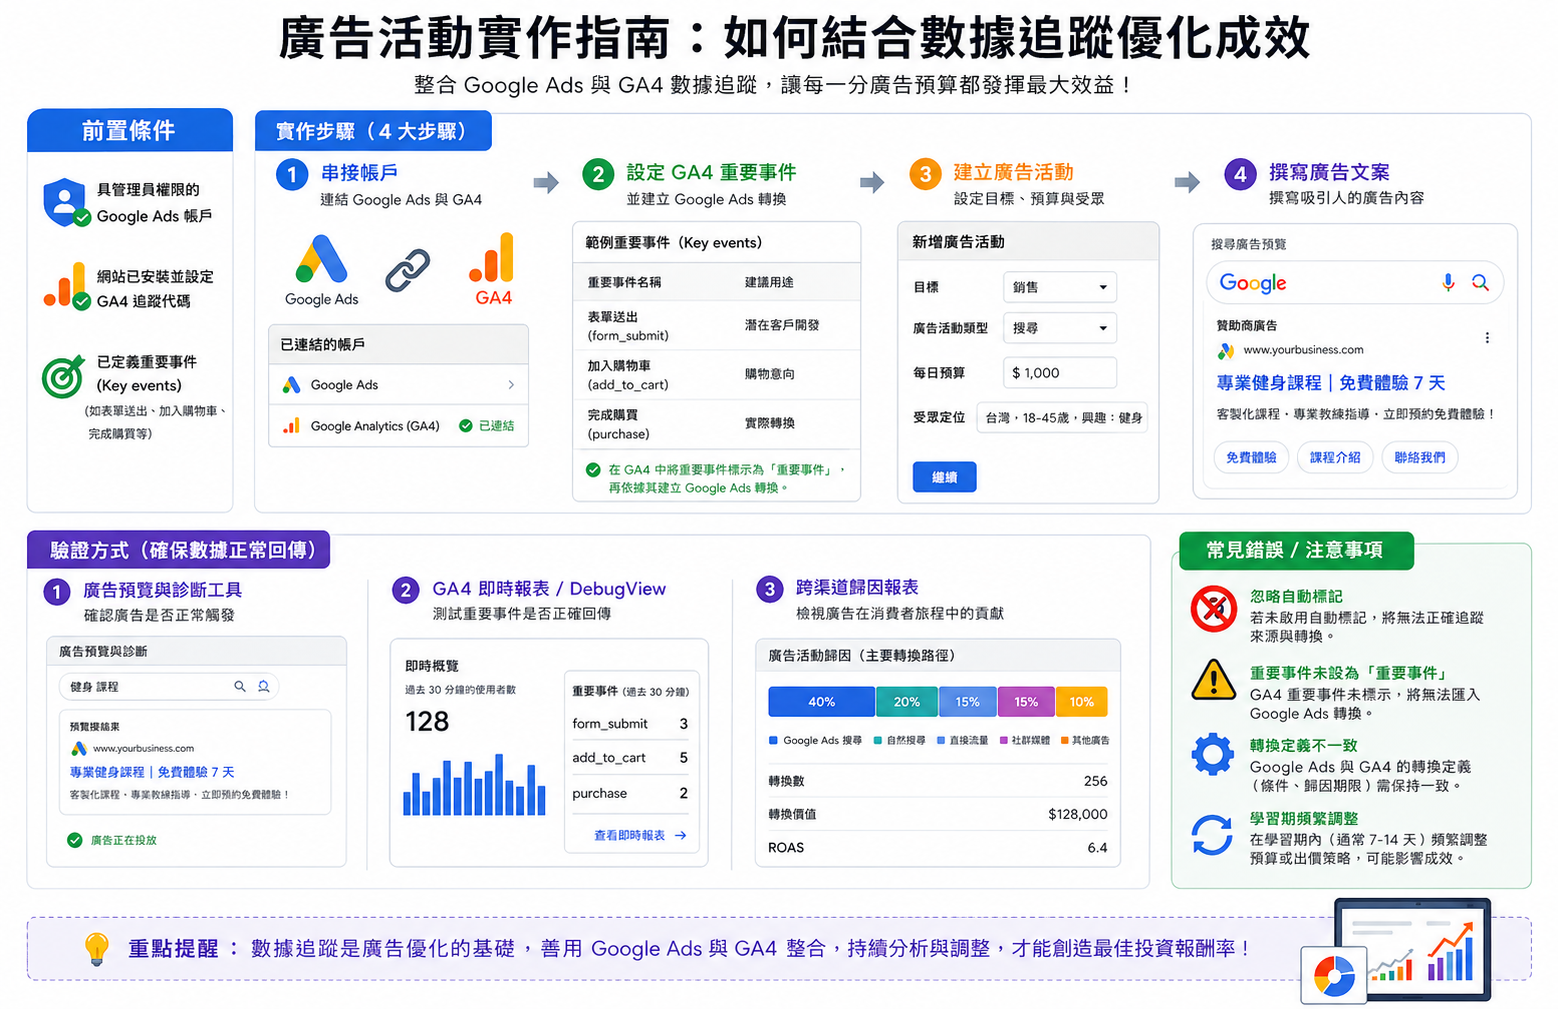Click the ad headline in 預覽搜結果 card
Viewport: 1558px width, 1009px height.
(152, 772)
